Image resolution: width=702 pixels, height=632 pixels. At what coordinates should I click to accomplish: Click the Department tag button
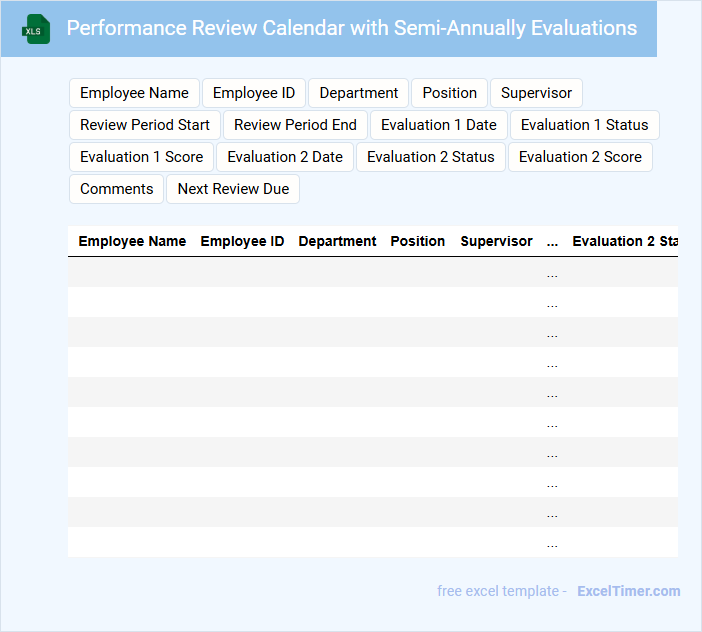[x=358, y=93]
